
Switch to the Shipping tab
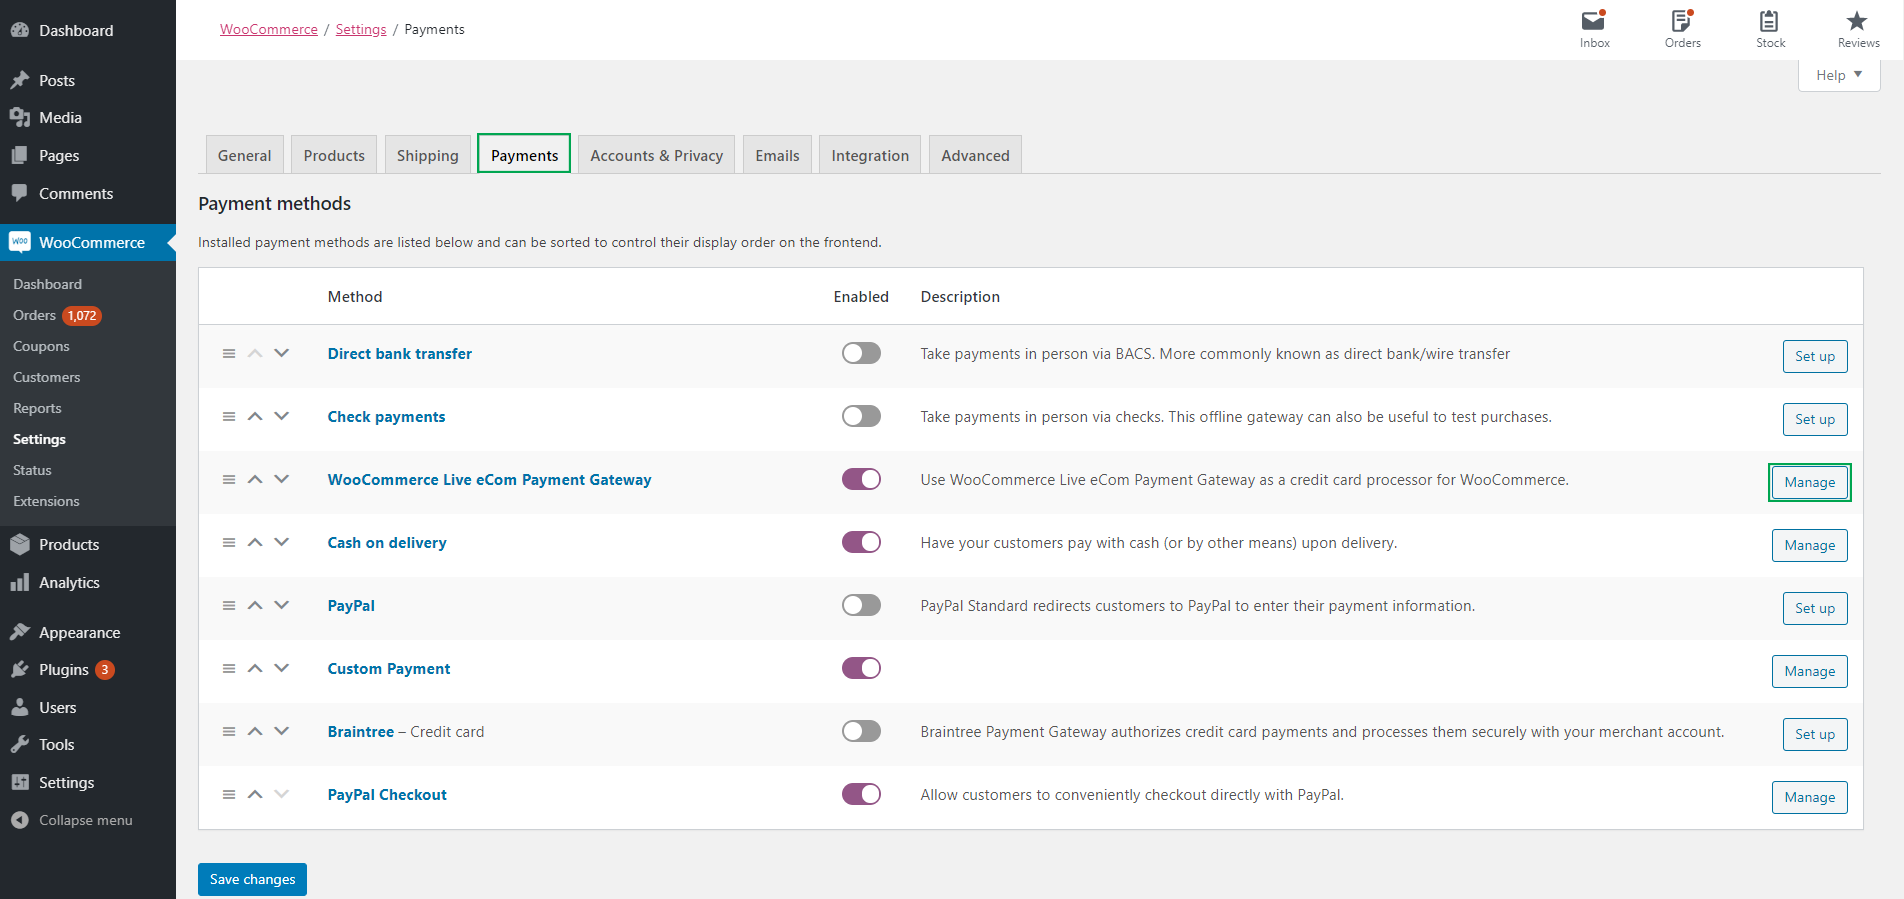[x=427, y=155]
